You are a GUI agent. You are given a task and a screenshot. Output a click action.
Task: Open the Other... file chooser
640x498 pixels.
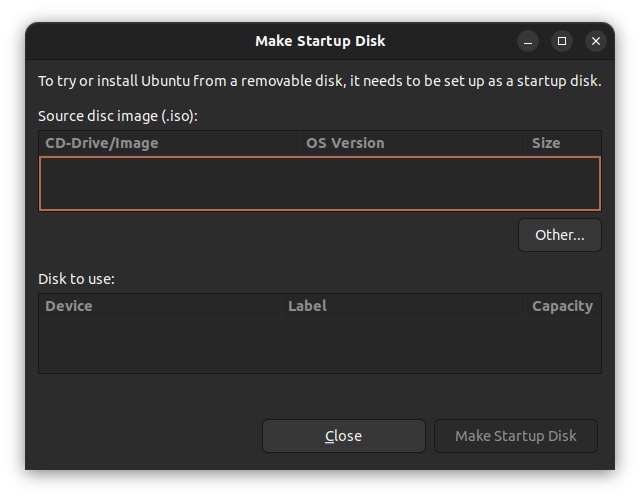[559, 235]
